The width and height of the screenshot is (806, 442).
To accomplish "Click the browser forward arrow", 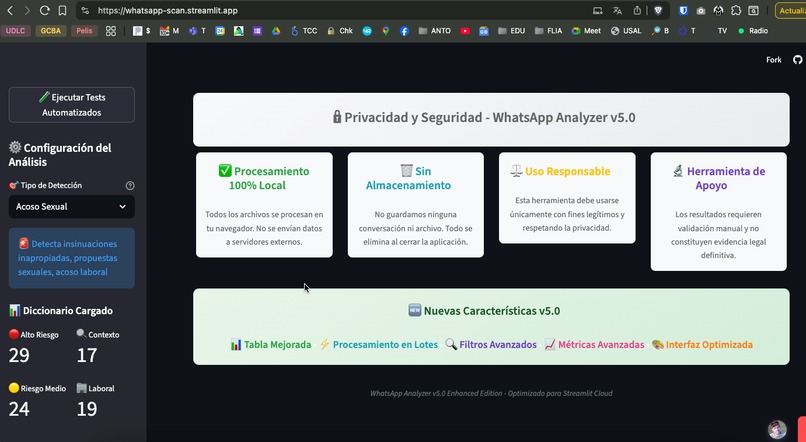I will click(x=27, y=10).
